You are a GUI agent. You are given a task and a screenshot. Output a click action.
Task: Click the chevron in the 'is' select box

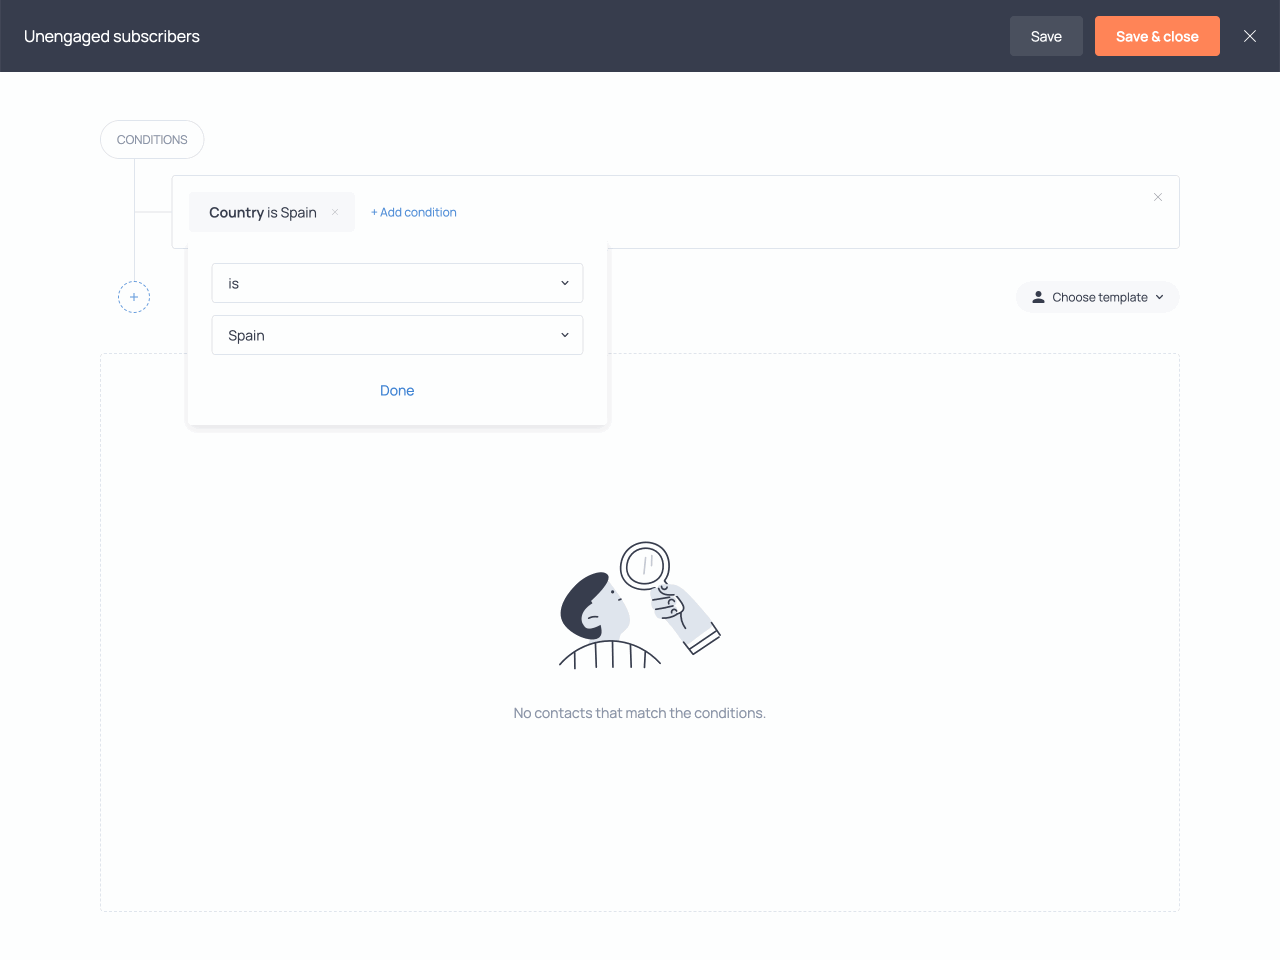[565, 283]
